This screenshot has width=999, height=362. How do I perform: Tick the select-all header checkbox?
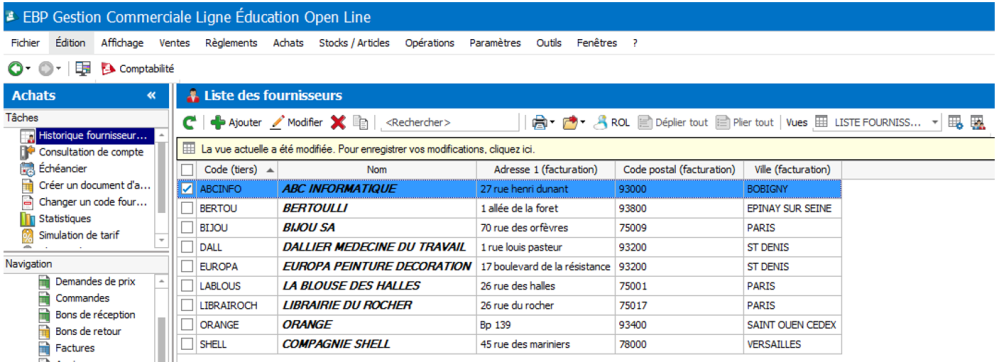pos(187,170)
